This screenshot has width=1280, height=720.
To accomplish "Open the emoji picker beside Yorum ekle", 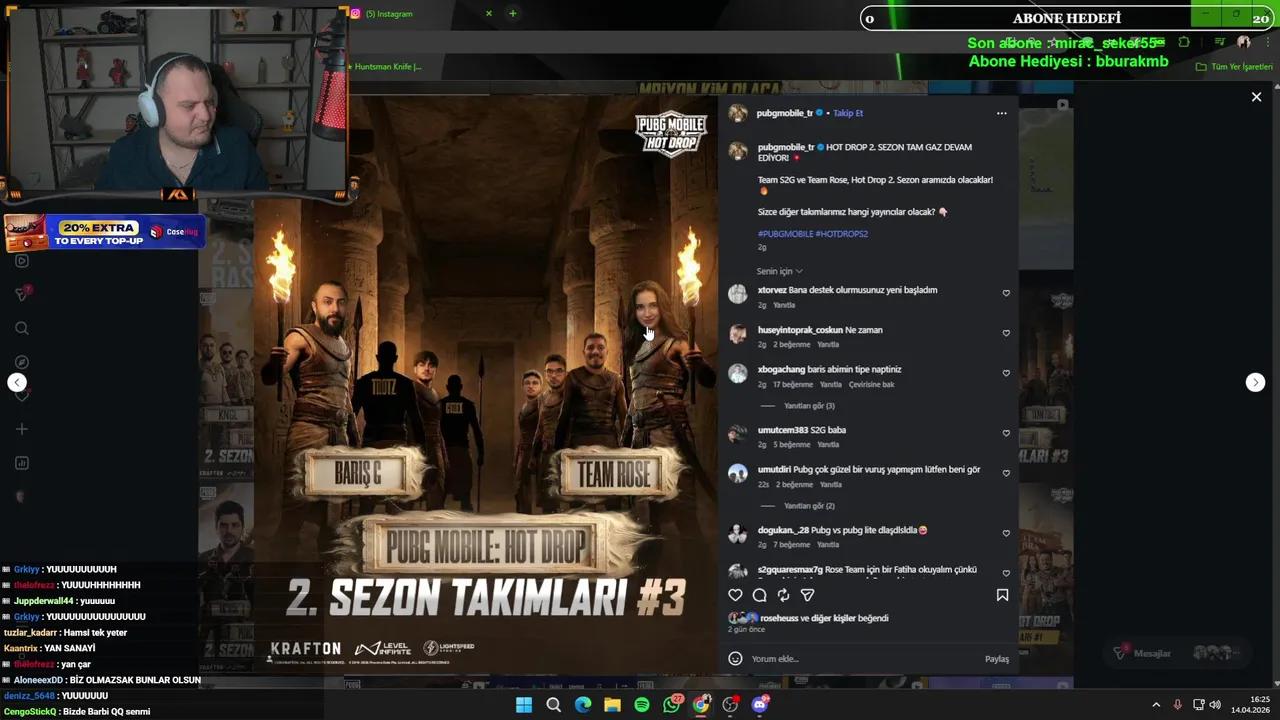I will (735, 658).
